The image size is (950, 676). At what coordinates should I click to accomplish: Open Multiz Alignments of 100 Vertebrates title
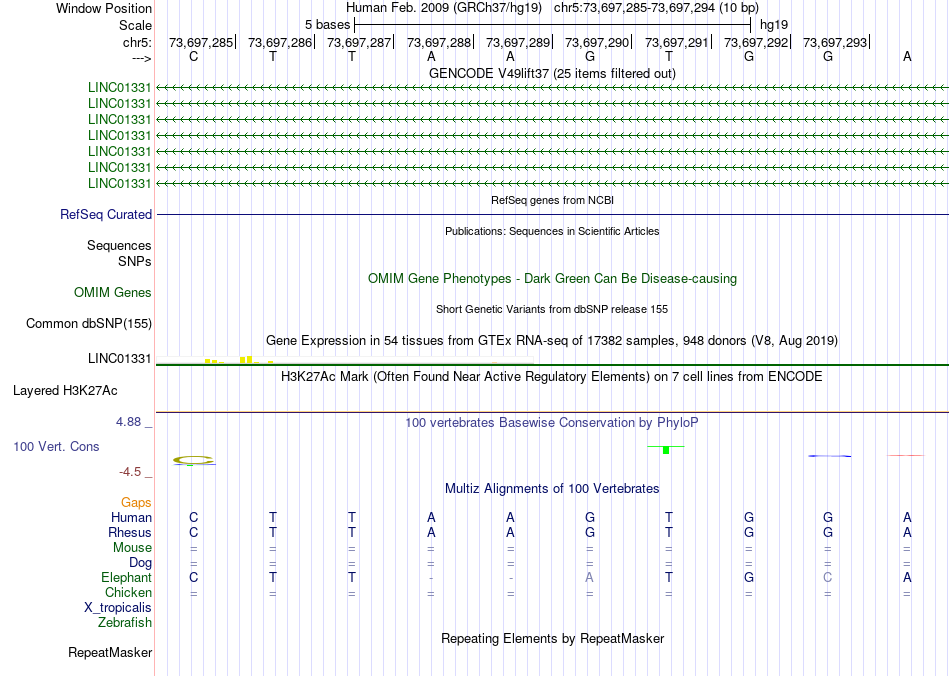(x=552, y=489)
